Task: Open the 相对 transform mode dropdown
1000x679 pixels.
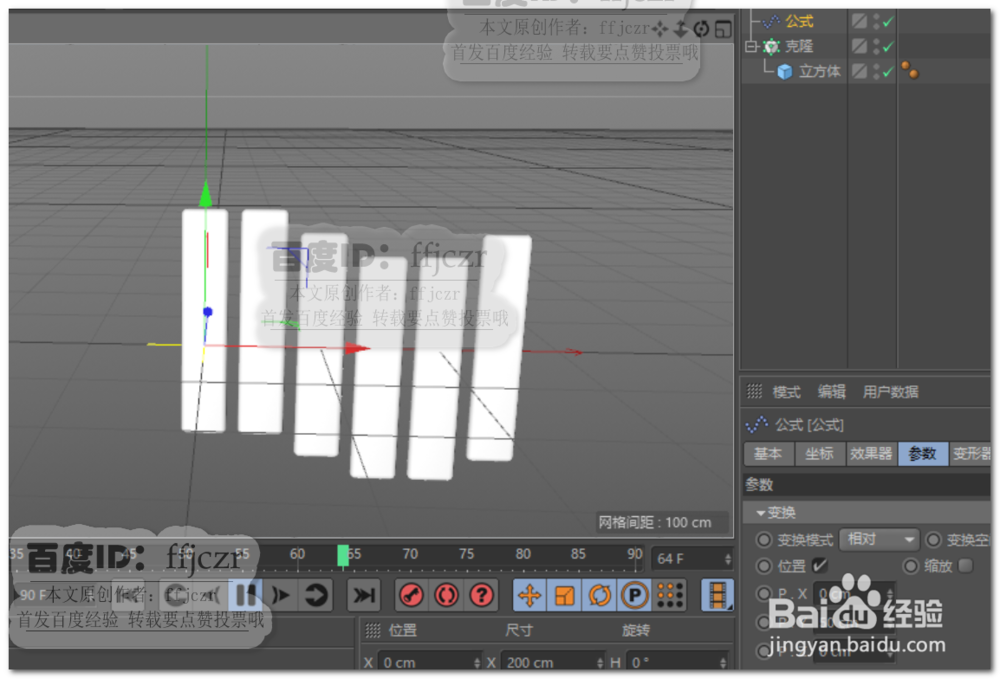Action: pyautogui.click(x=880, y=539)
